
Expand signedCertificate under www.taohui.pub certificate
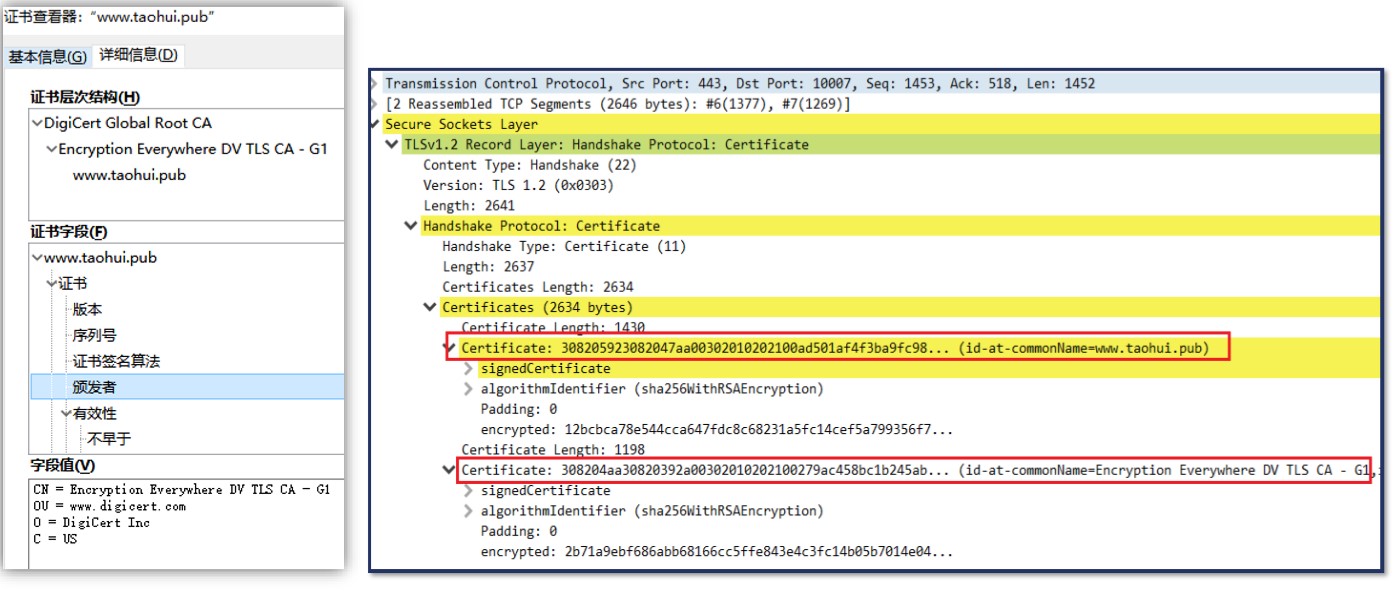pyautogui.click(x=469, y=369)
